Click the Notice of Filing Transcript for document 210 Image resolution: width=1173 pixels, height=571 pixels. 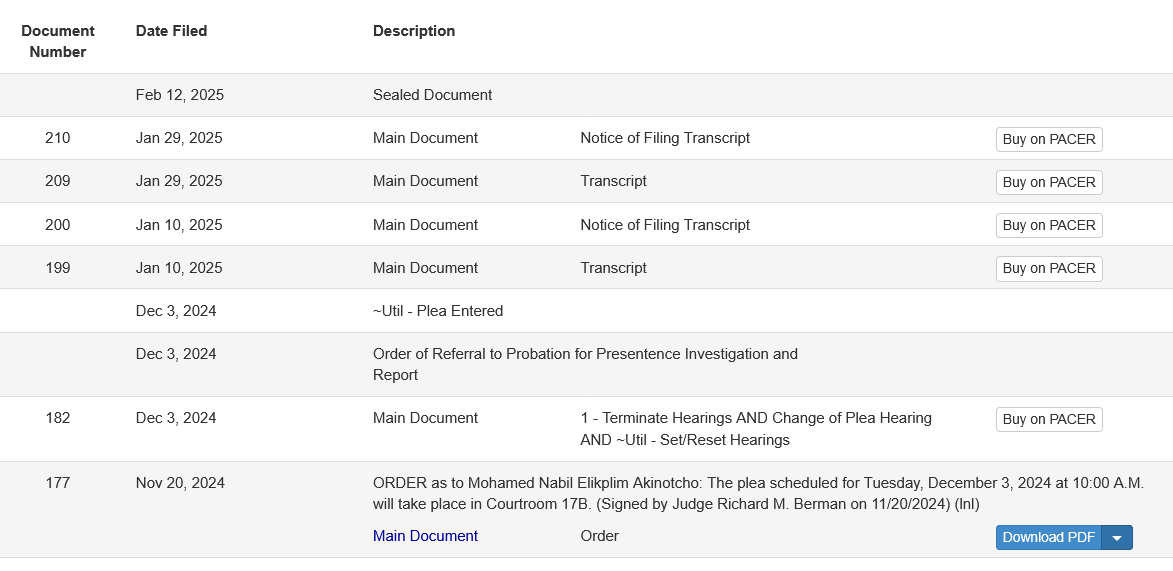pyautogui.click(x=665, y=138)
